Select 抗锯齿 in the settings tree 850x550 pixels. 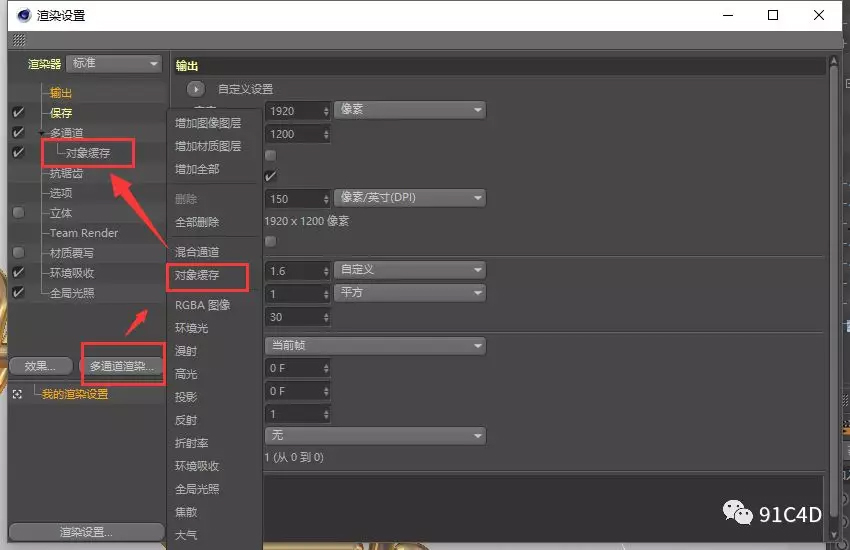click(66, 173)
